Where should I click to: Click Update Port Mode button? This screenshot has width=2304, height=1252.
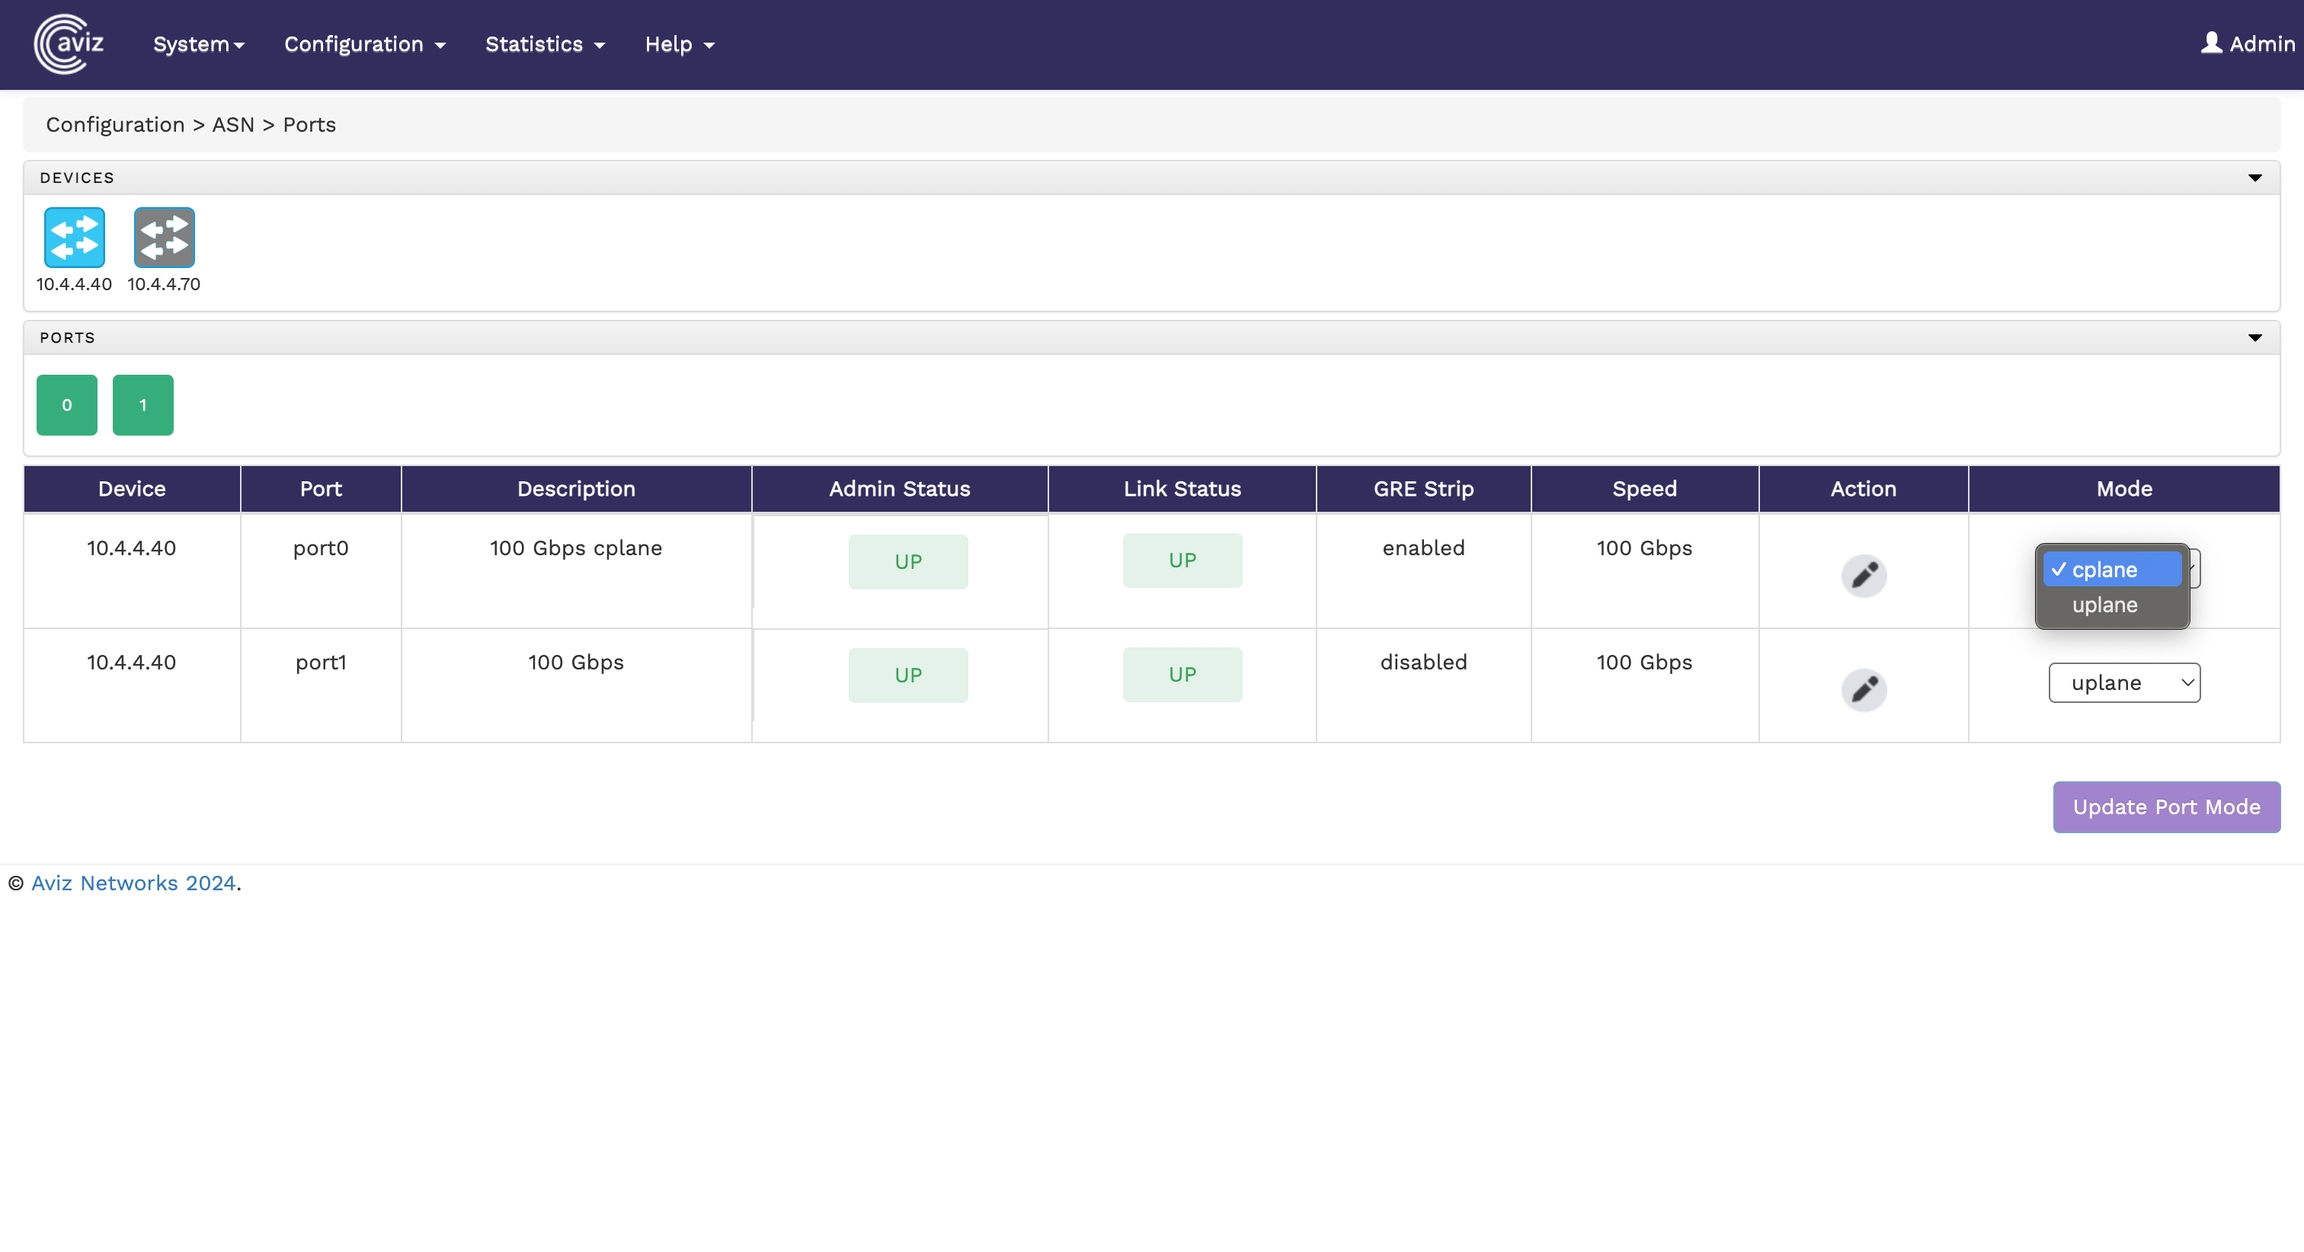pyautogui.click(x=2166, y=807)
